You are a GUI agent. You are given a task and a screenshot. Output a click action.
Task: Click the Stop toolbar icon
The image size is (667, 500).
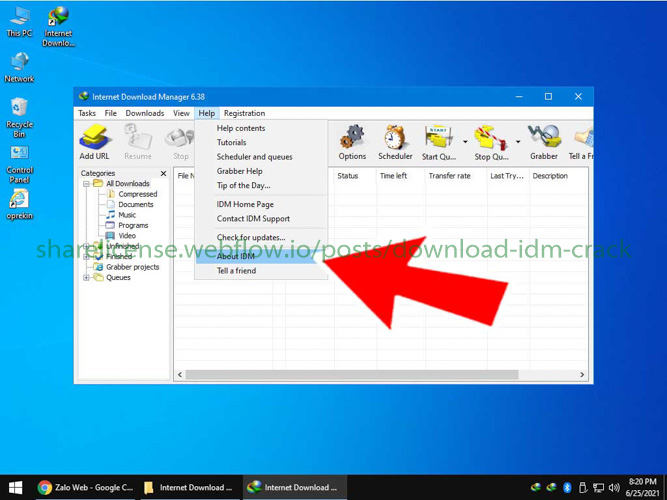point(180,142)
